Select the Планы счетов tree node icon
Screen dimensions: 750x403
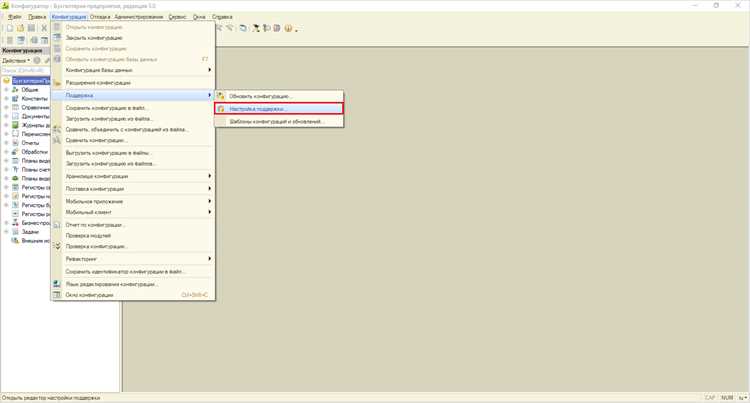[x=15, y=169]
